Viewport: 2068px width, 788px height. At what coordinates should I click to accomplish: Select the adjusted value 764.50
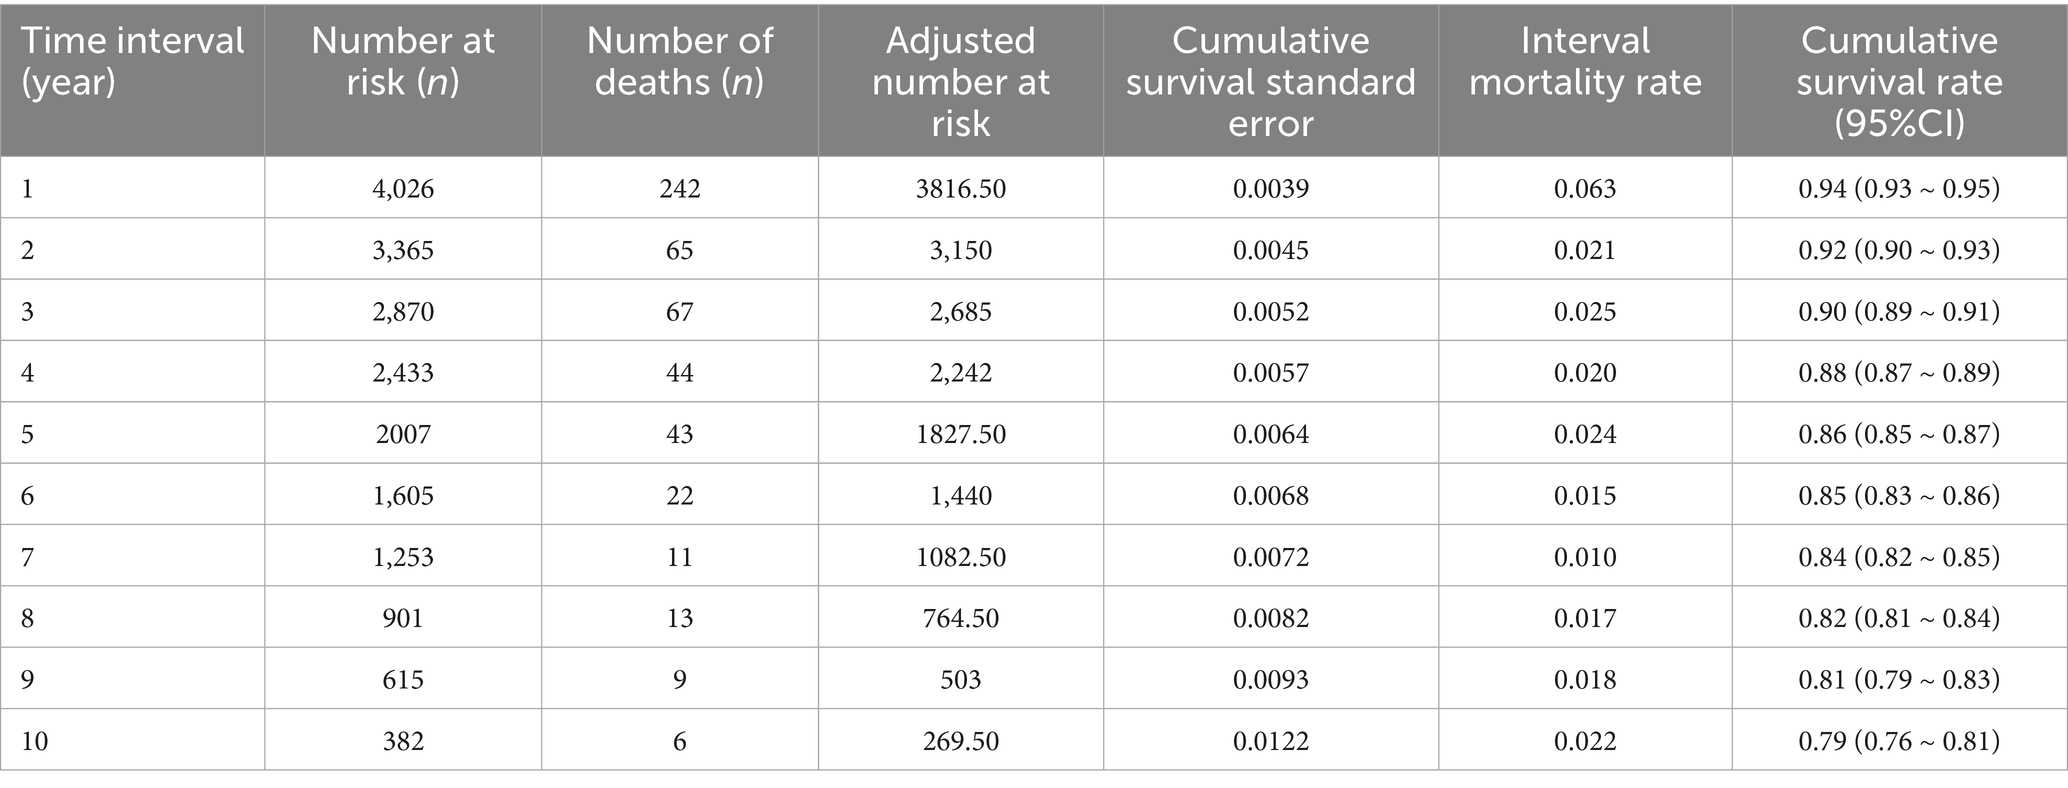pyautogui.click(x=960, y=618)
